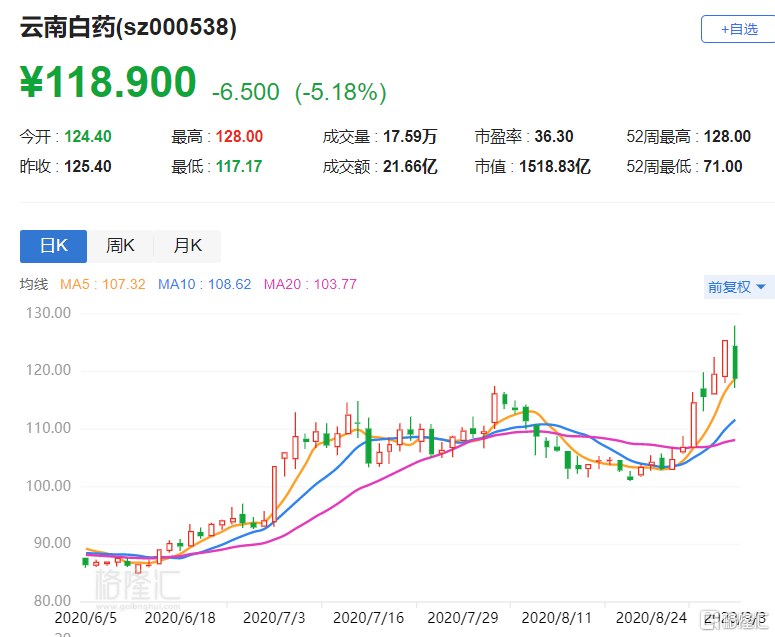
Task: Click the 2020/8/11 date axis label
Action: tap(557, 618)
